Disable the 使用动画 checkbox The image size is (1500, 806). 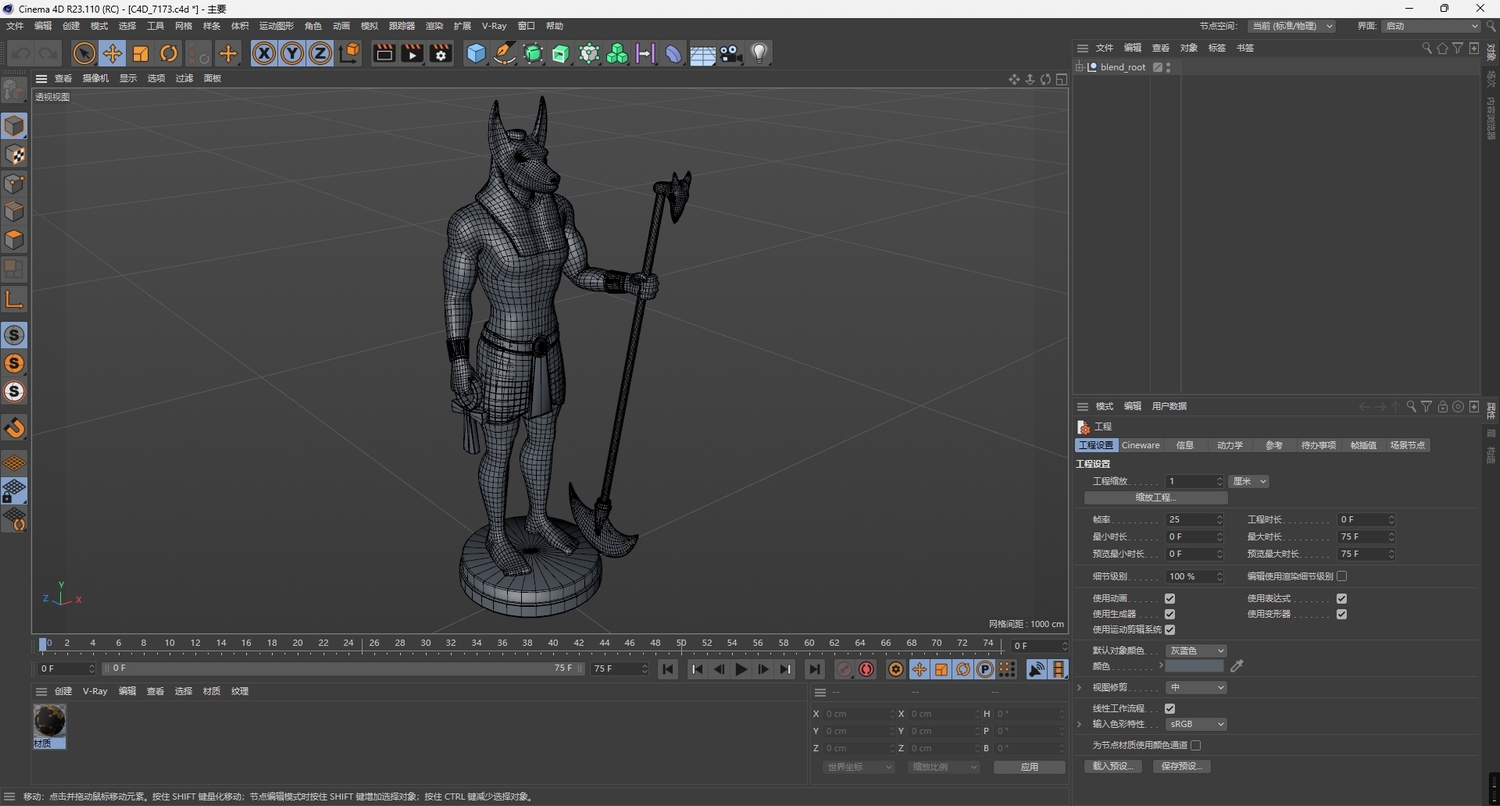tap(1170, 598)
